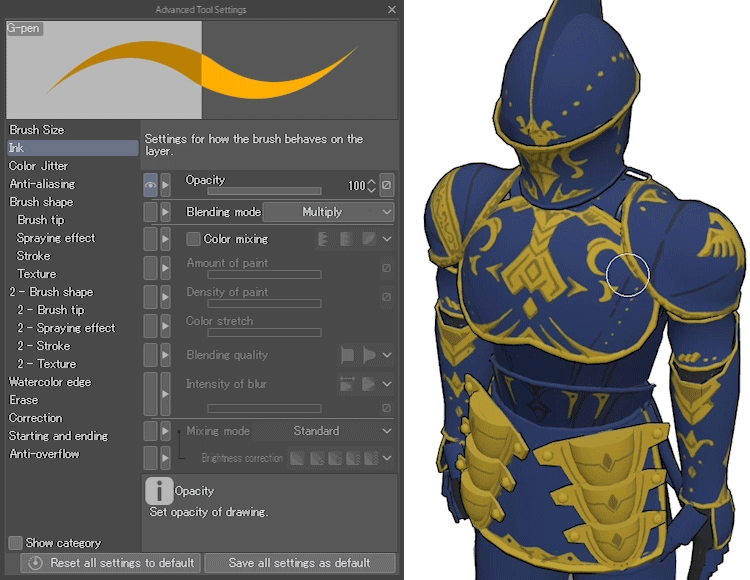Click the Density of paint dynamics icon
The width and height of the screenshot is (750, 580).
386,297
